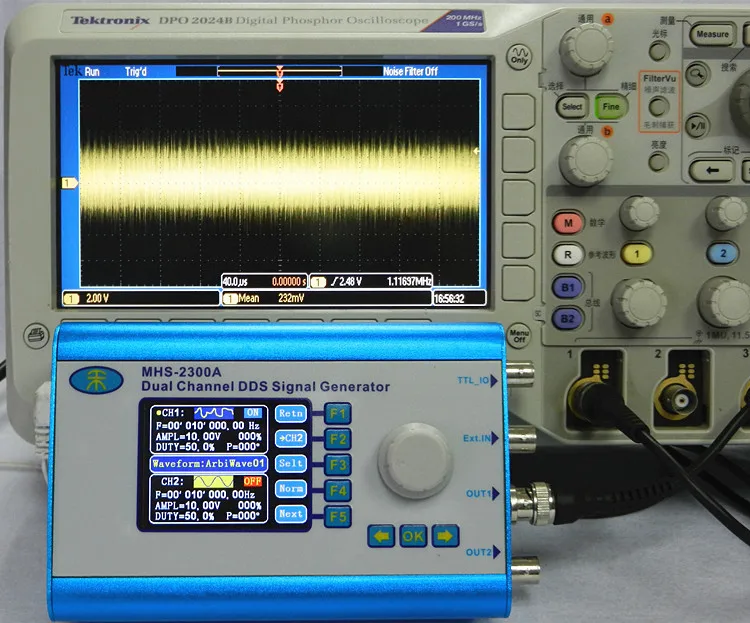Screen dimensions: 750x623
Task: Push the yellow left arrow key on generator
Action: coord(381,536)
